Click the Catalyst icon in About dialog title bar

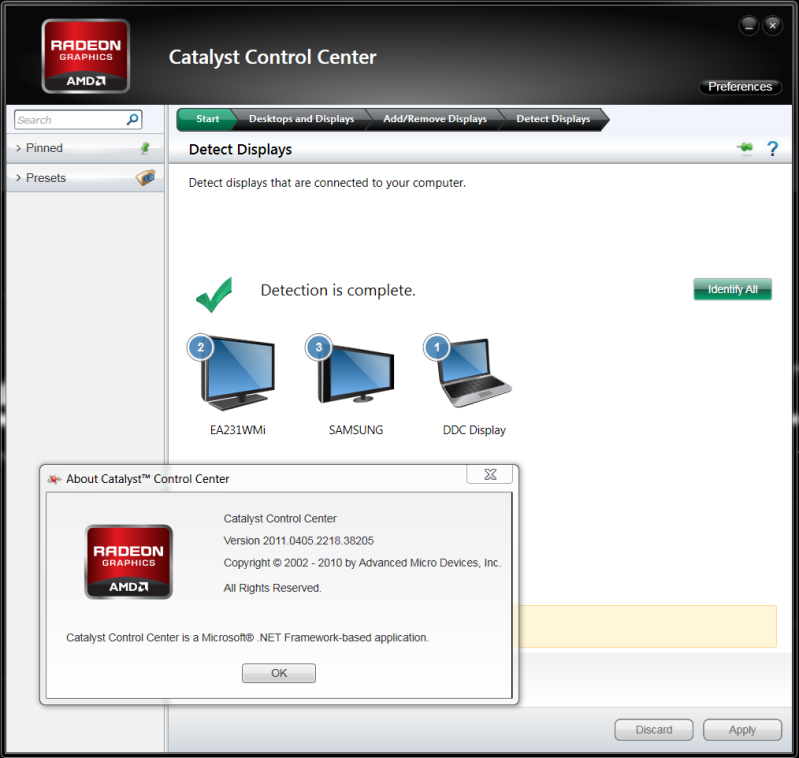(54, 479)
